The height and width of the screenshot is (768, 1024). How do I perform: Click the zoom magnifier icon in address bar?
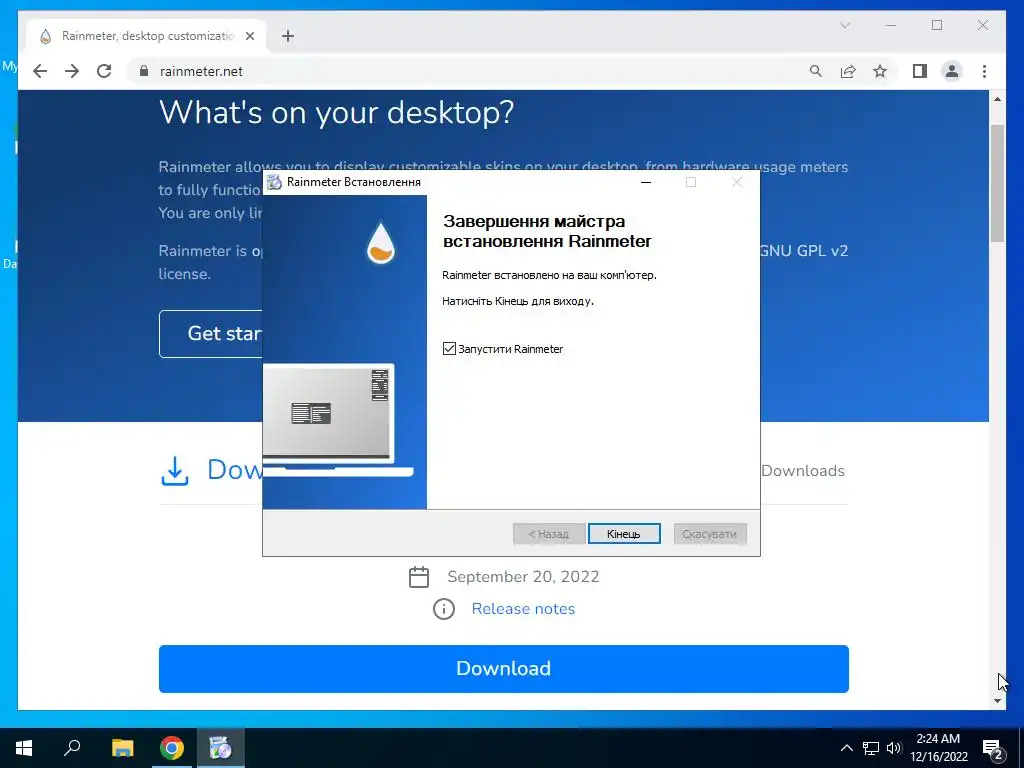(x=815, y=71)
